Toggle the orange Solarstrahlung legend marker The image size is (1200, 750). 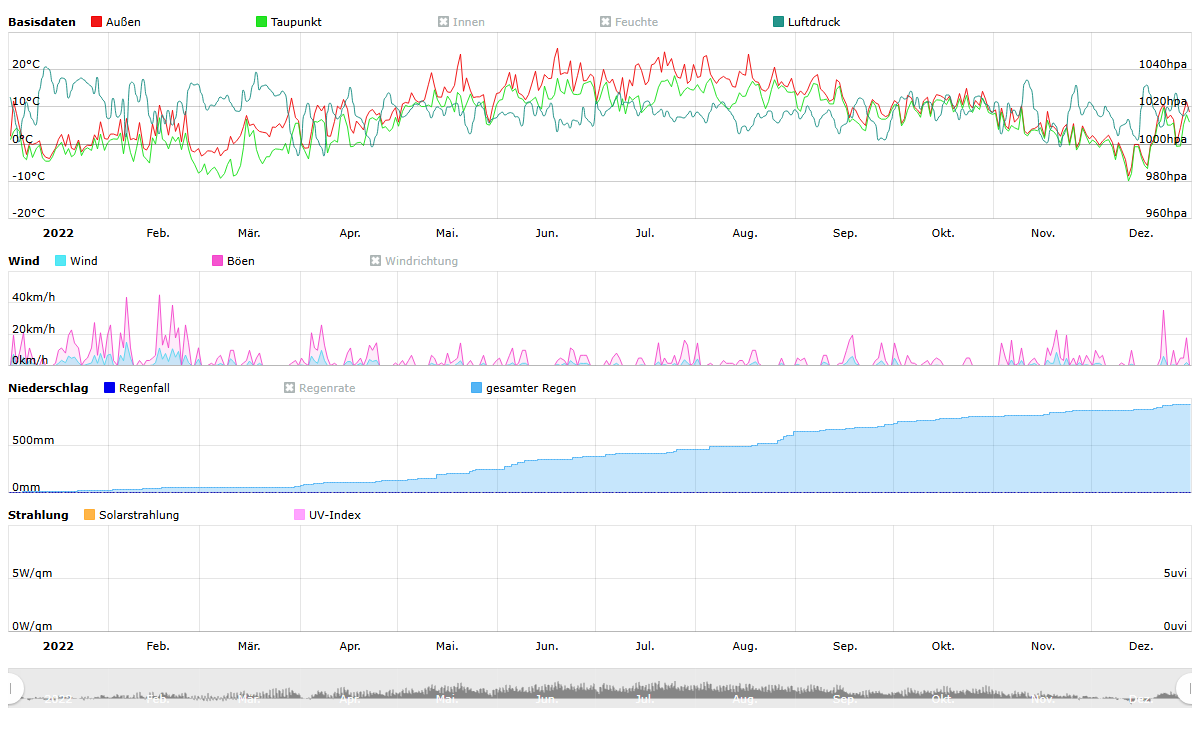point(90,515)
